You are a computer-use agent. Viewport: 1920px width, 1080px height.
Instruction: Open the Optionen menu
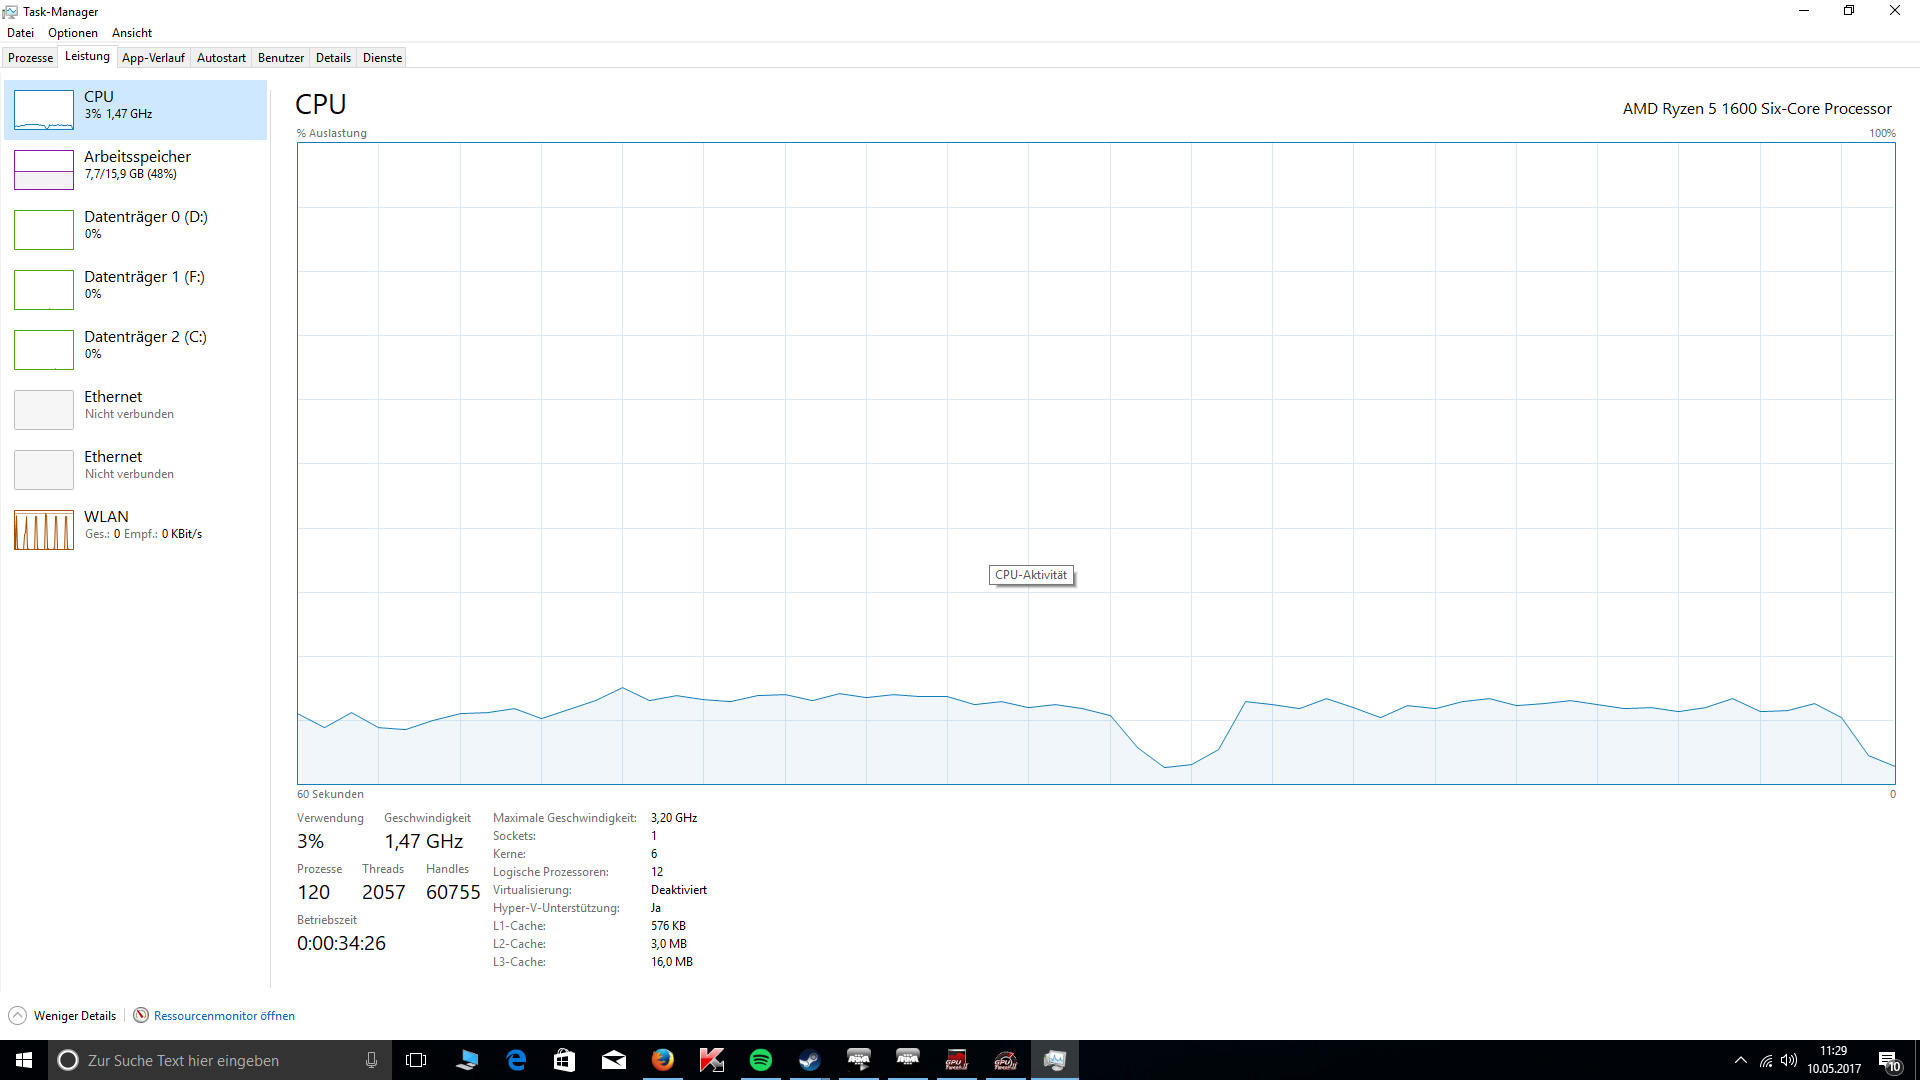coord(73,33)
